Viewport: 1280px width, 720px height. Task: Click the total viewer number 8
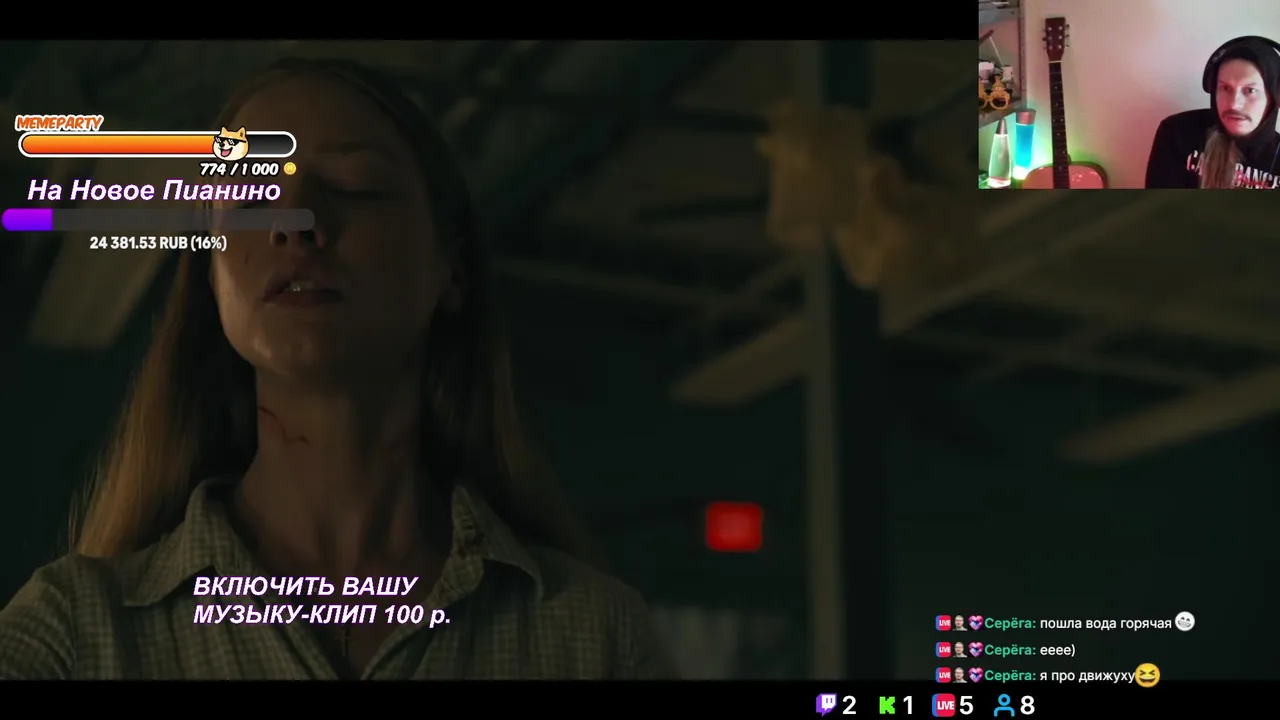[x=1027, y=706]
